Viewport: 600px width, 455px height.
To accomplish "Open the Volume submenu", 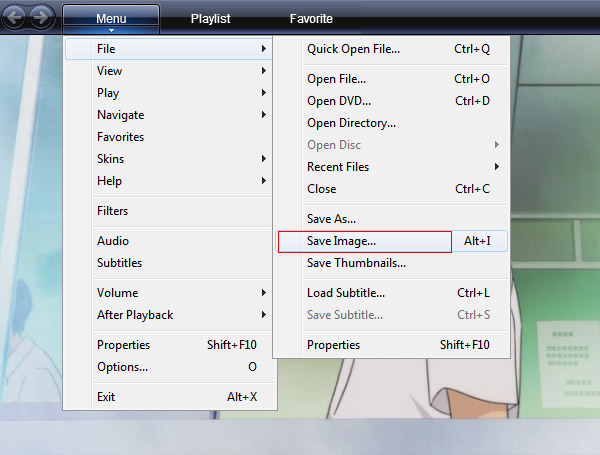I will click(168, 293).
